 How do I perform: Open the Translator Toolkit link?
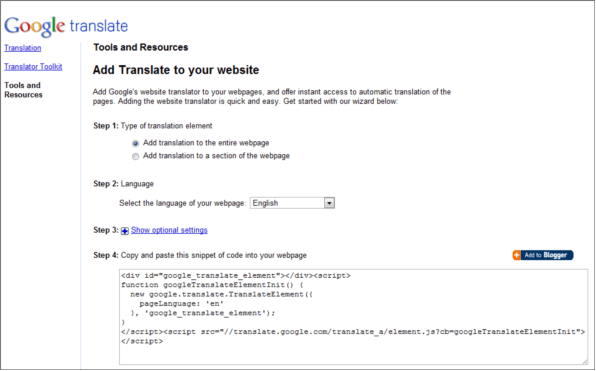pos(33,67)
